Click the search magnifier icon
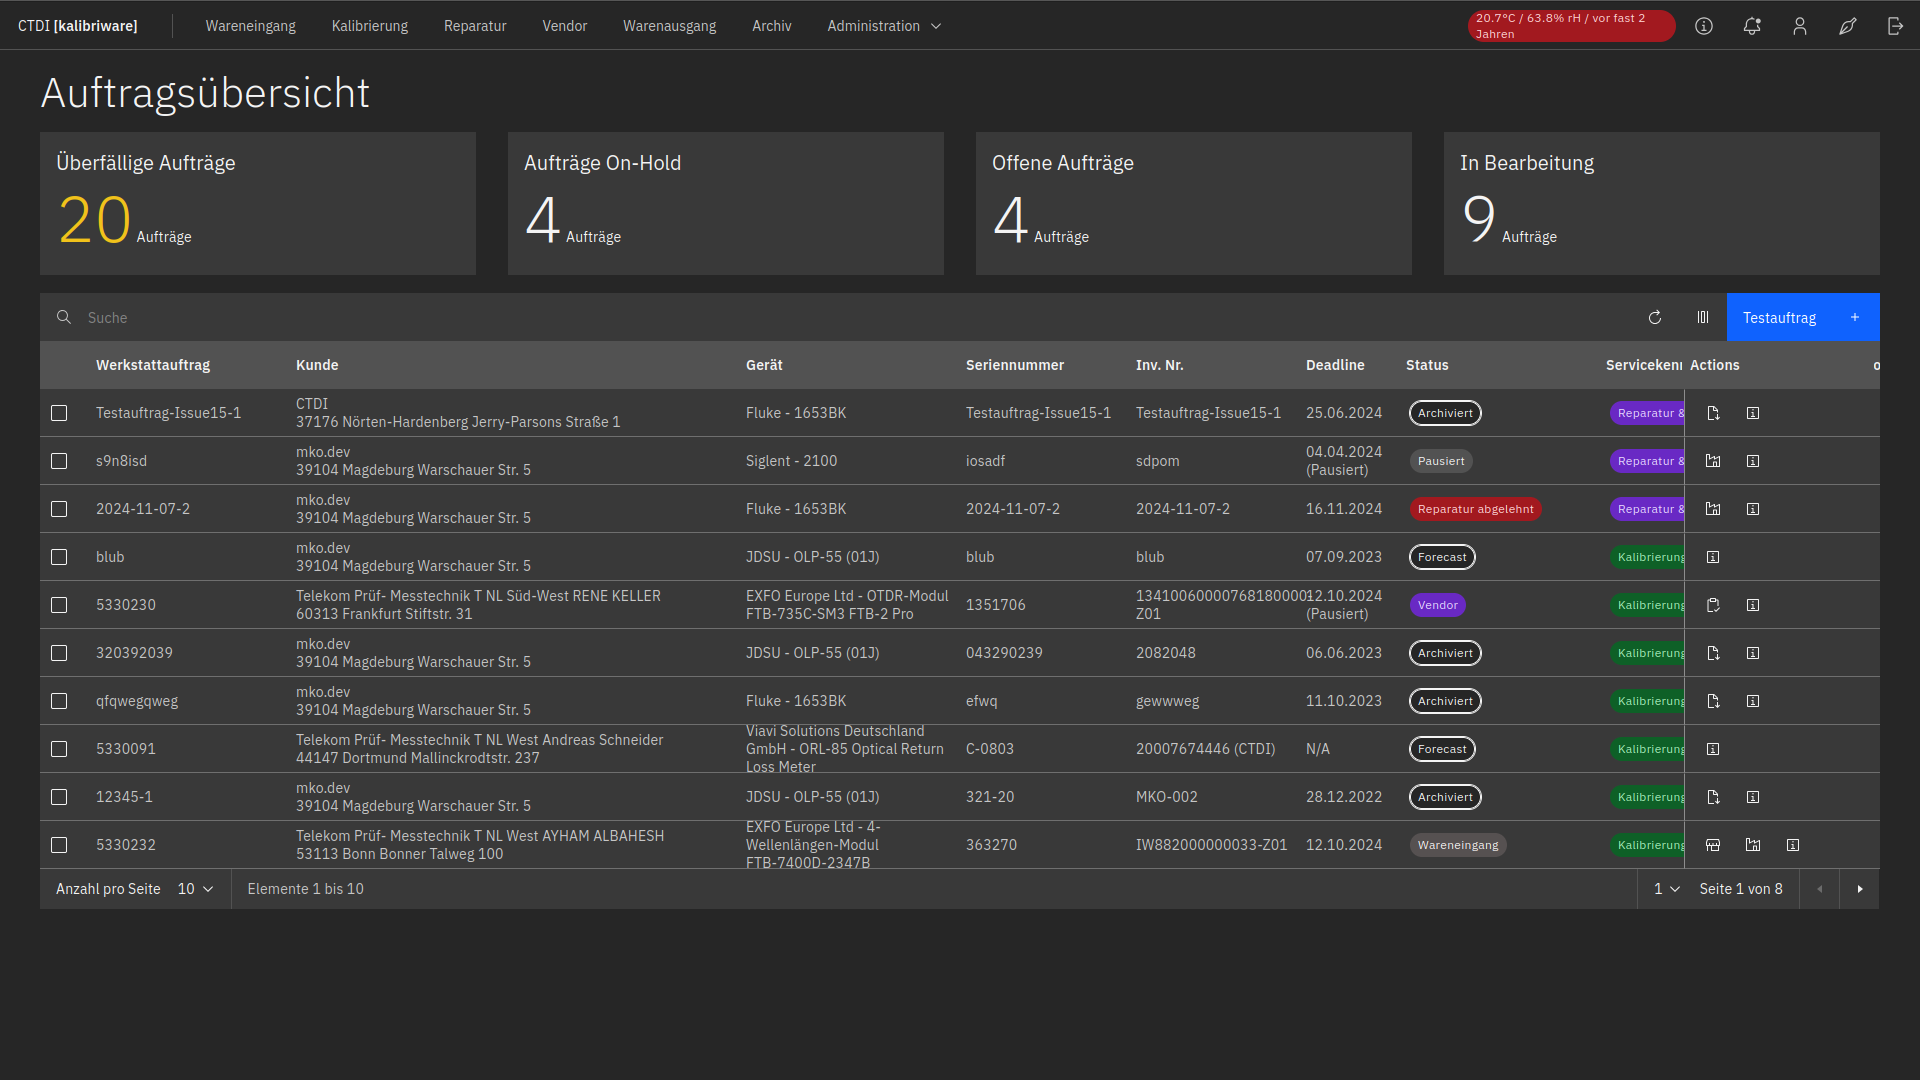This screenshot has width=1920, height=1080. pyautogui.click(x=64, y=317)
